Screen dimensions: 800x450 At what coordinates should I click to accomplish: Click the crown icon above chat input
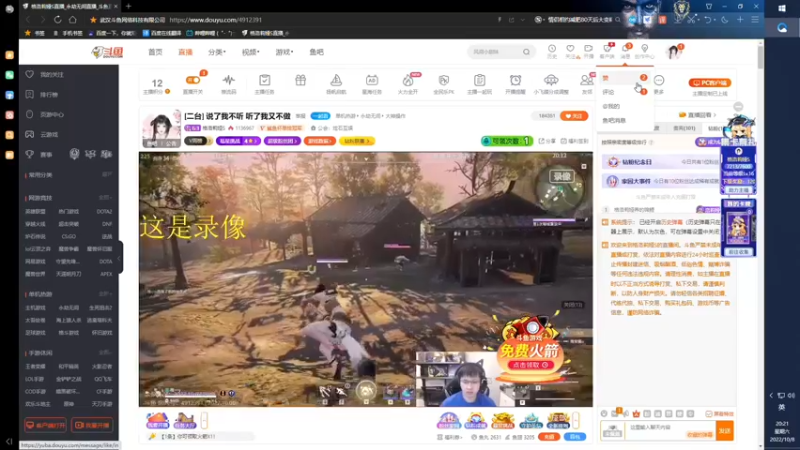(x=636, y=414)
